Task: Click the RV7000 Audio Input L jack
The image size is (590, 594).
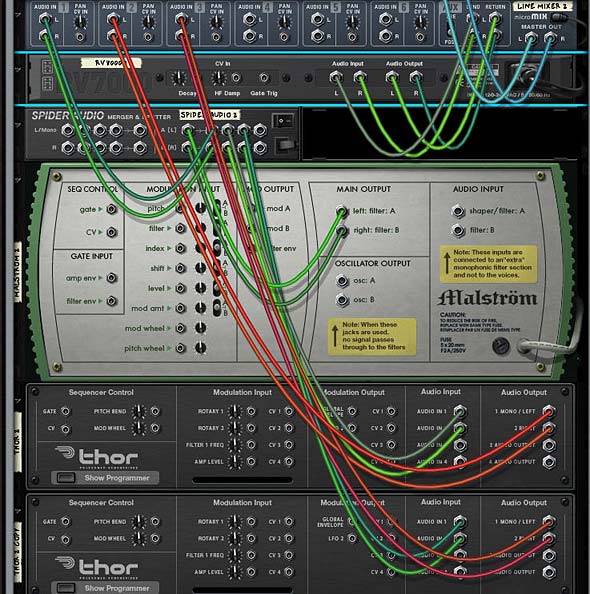Action: pyautogui.click(x=336, y=78)
